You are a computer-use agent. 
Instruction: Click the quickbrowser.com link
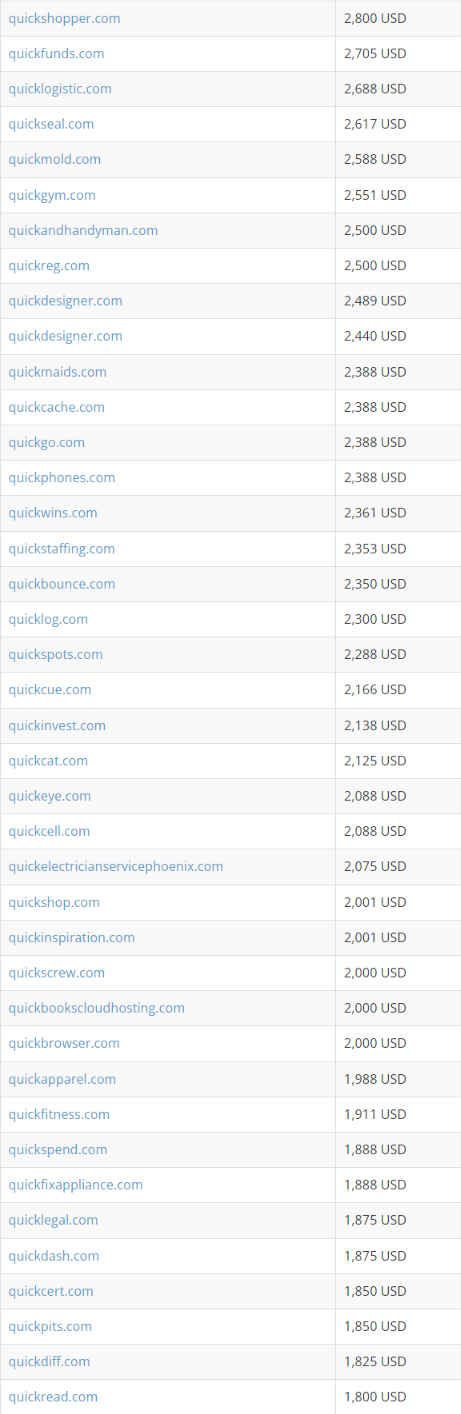click(64, 1043)
